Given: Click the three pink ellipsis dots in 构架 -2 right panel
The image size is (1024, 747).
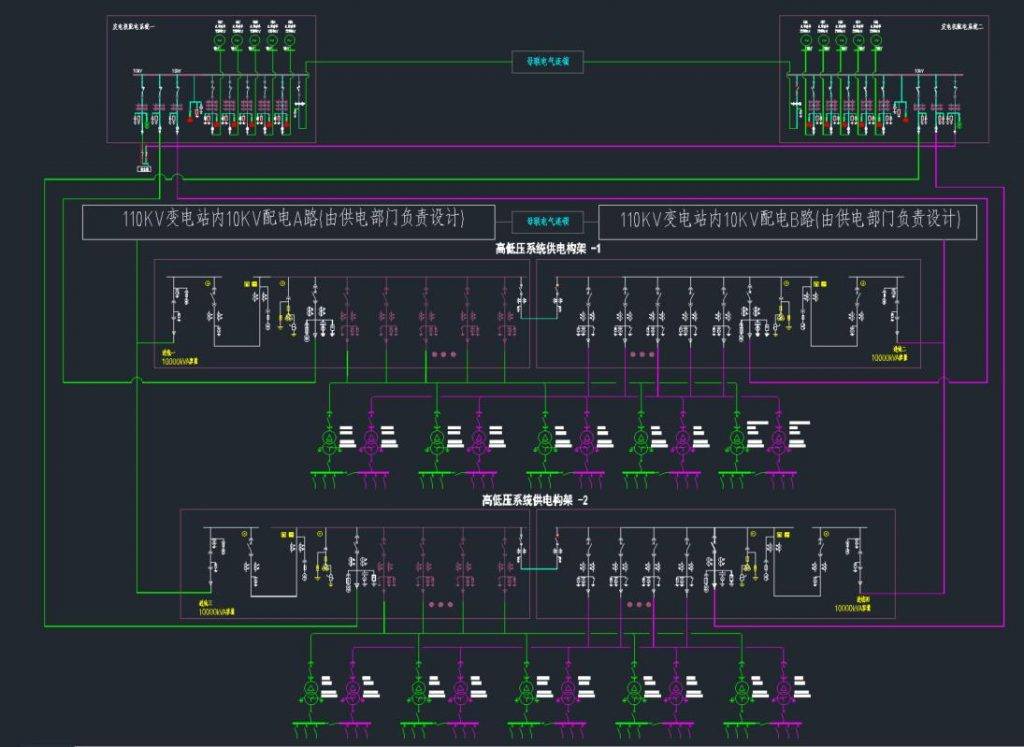Looking at the screenshot, I should click(x=639, y=605).
